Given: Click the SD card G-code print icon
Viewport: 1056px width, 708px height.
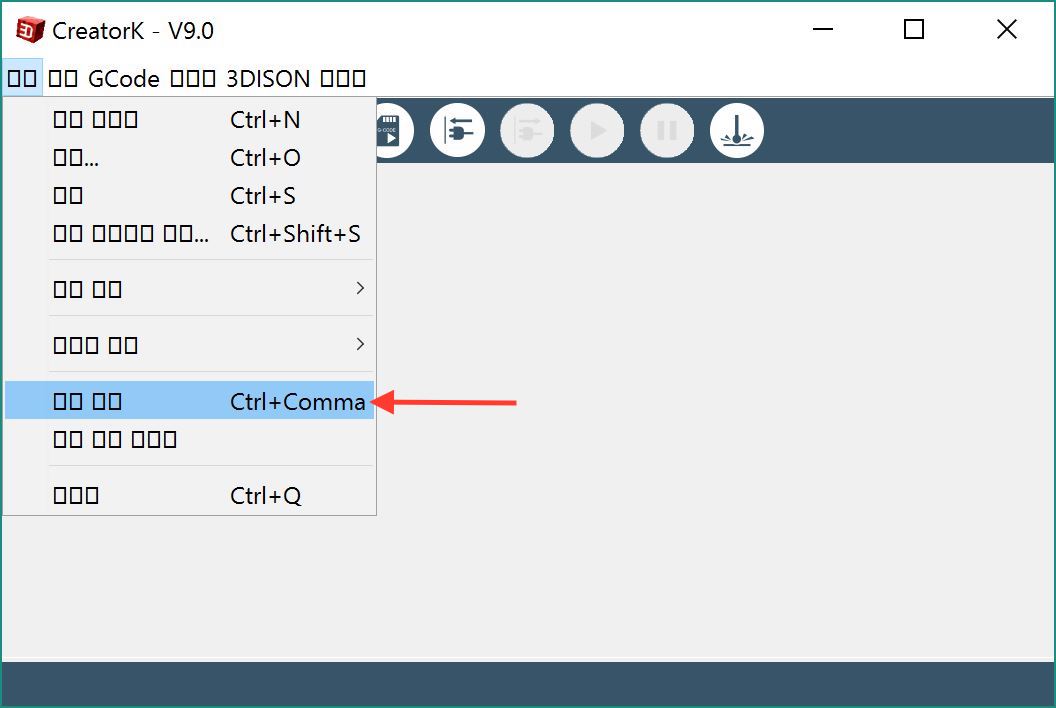Looking at the screenshot, I should [x=393, y=130].
